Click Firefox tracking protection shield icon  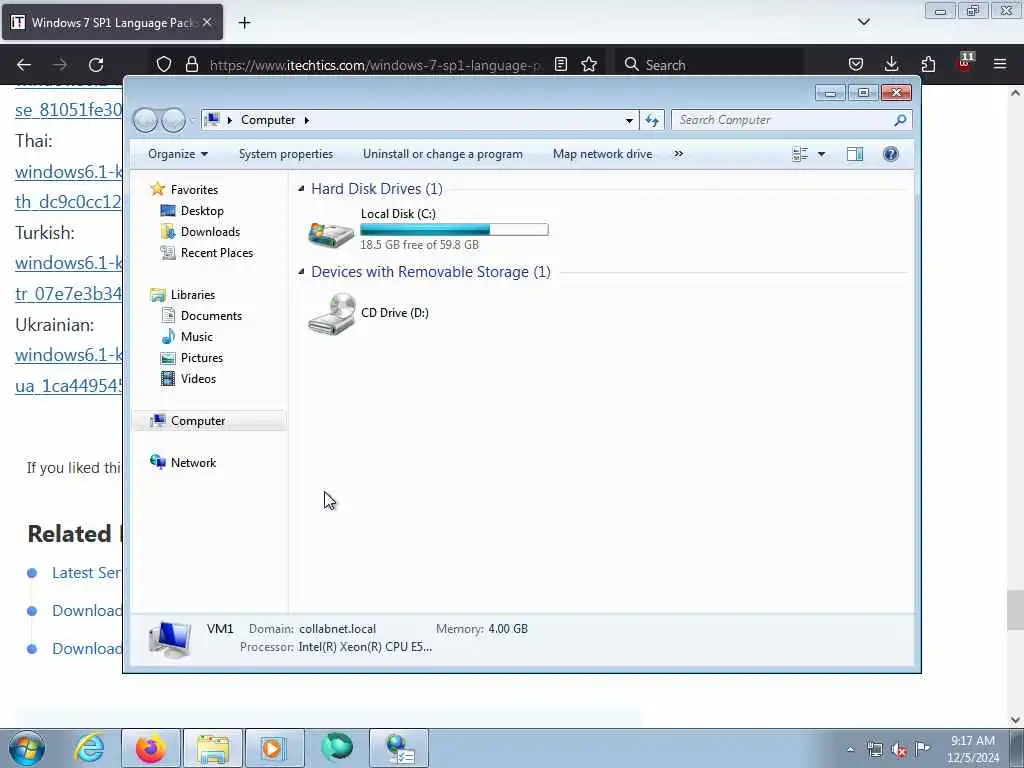pyautogui.click(x=164, y=65)
